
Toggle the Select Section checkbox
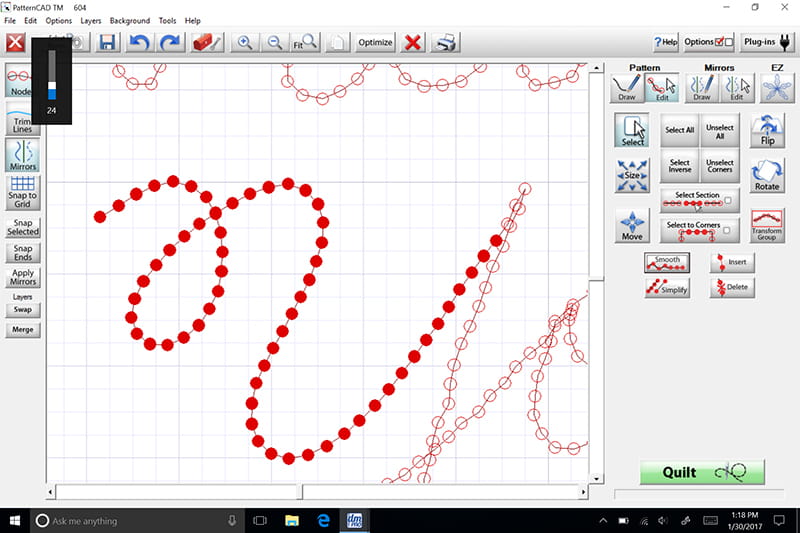[x=727, y=201]
